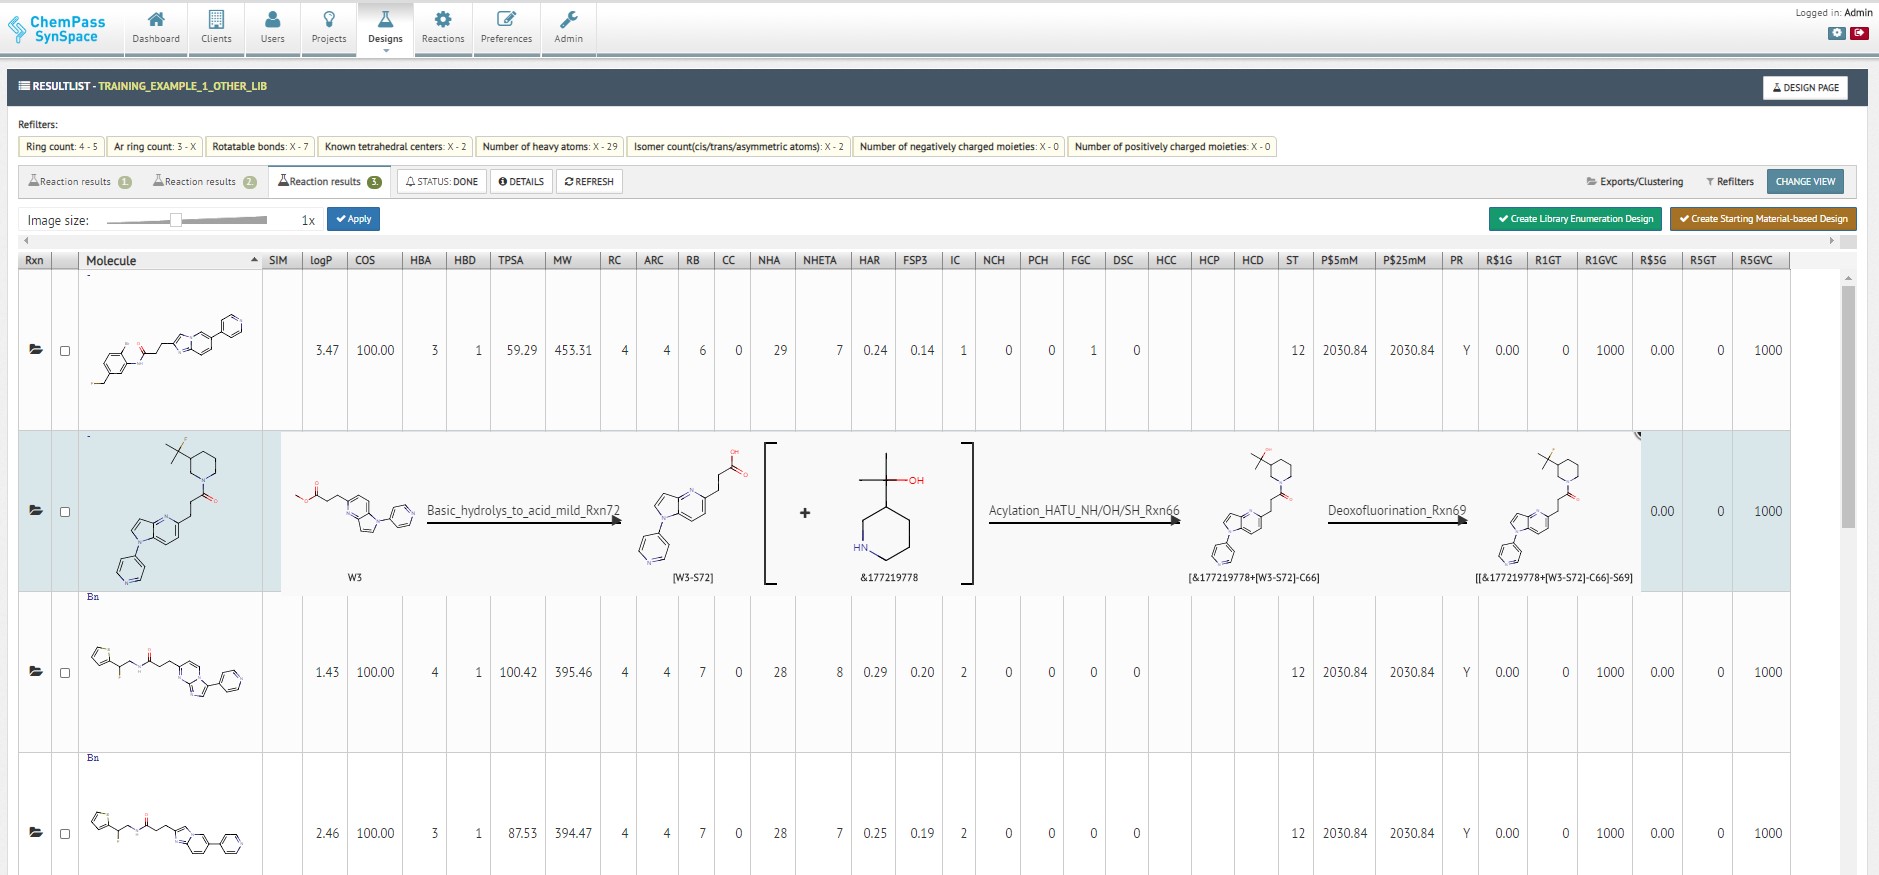Go to the Users icon
The height and width of the screenshot is (875, 1879).
[x=272, y=20]
